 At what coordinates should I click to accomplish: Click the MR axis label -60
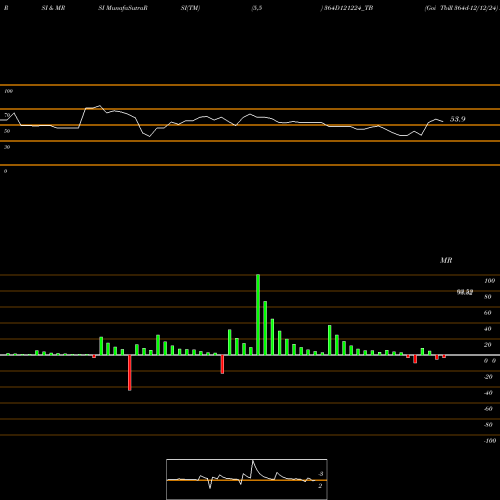point(488,409)
